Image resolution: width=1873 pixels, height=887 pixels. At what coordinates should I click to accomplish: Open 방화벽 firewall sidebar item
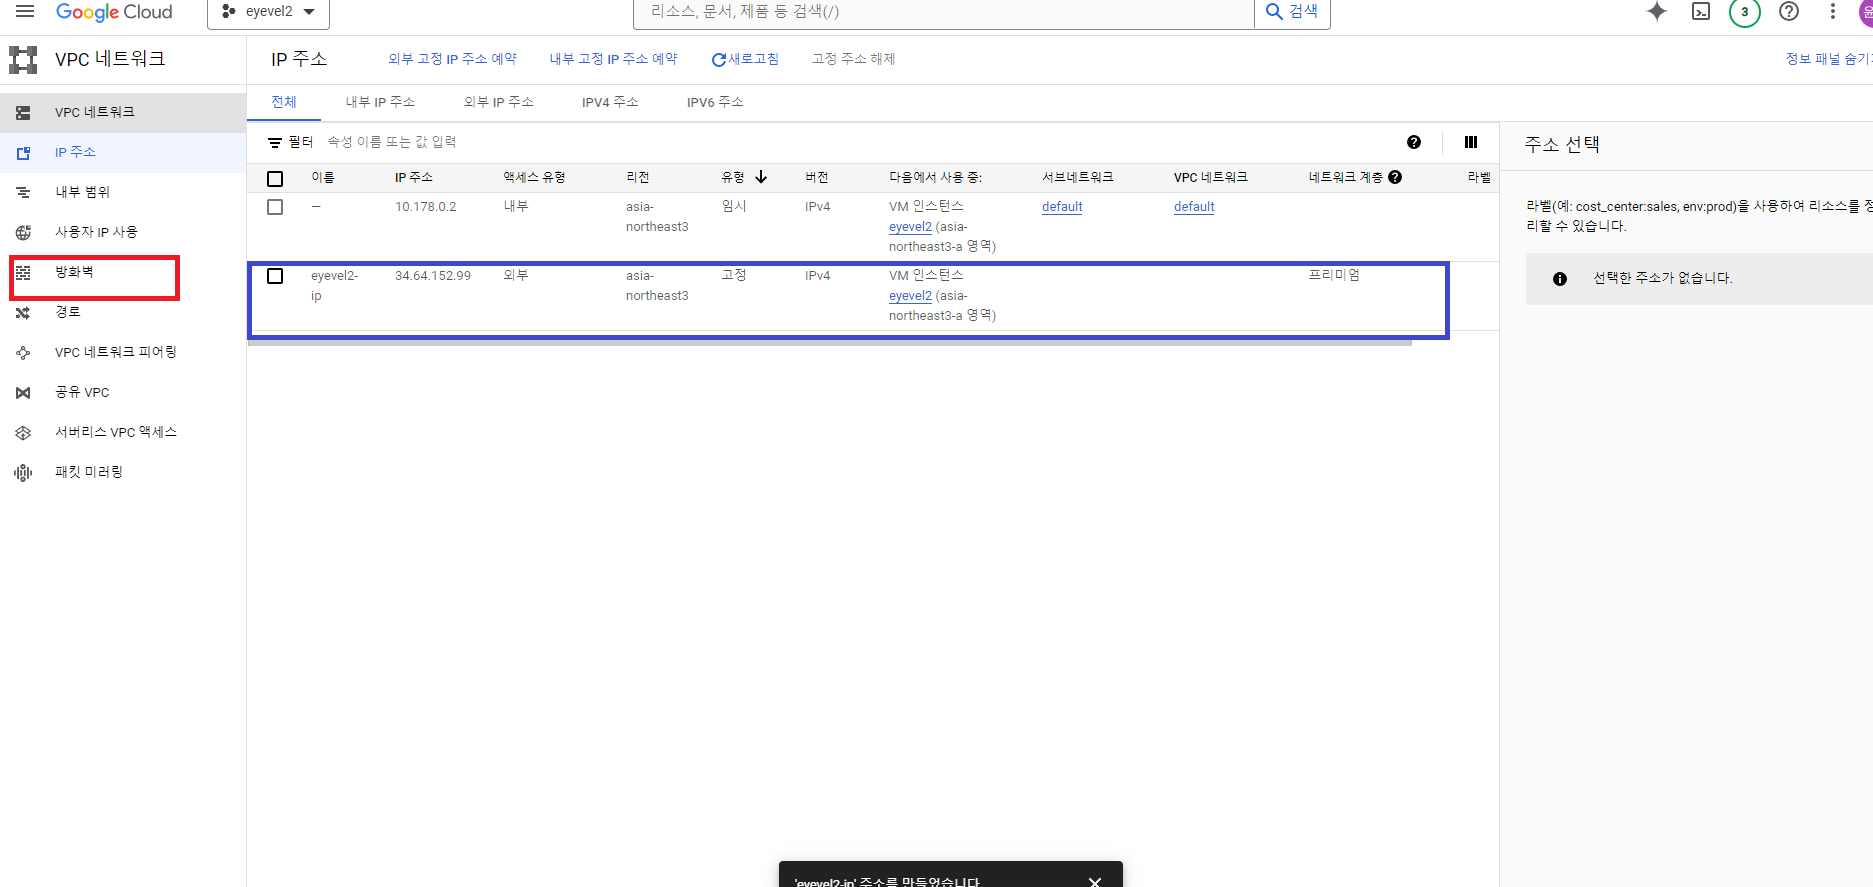[123, 272]
